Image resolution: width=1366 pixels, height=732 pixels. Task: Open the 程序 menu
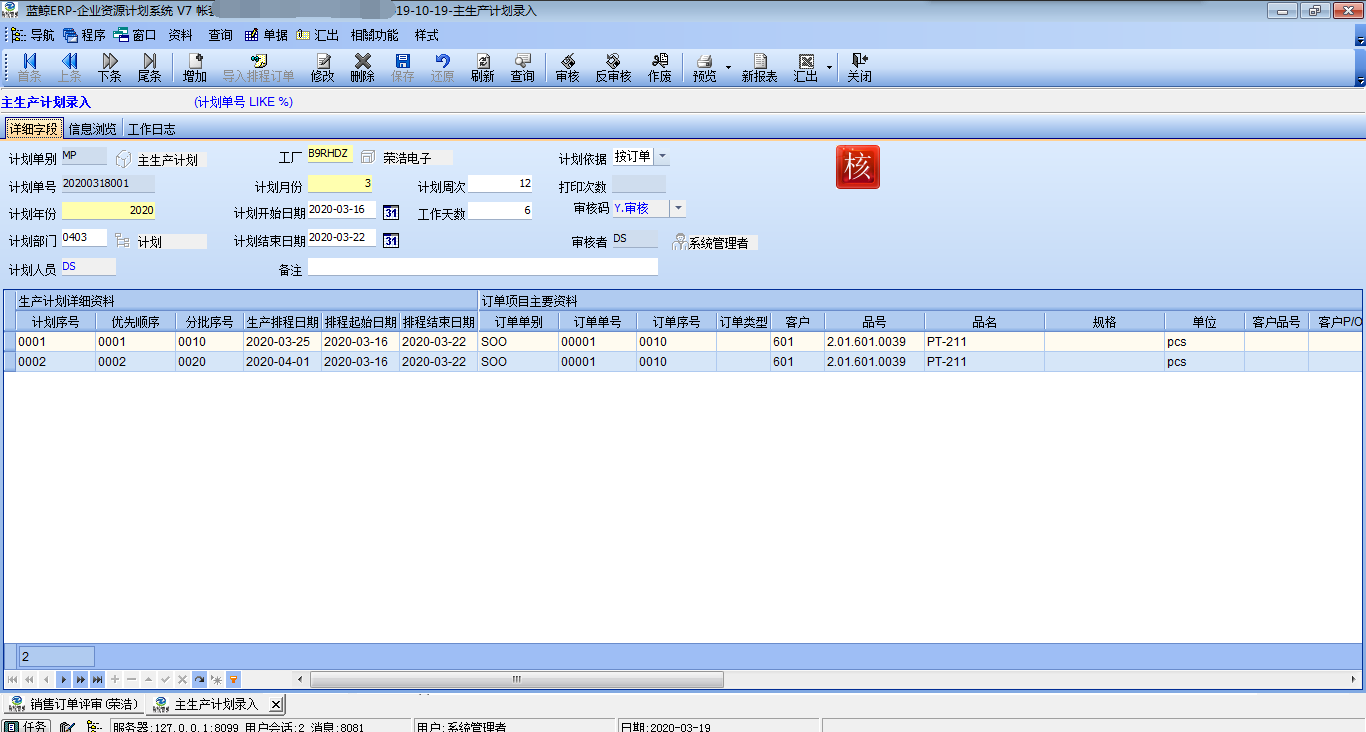pos(84,35)
